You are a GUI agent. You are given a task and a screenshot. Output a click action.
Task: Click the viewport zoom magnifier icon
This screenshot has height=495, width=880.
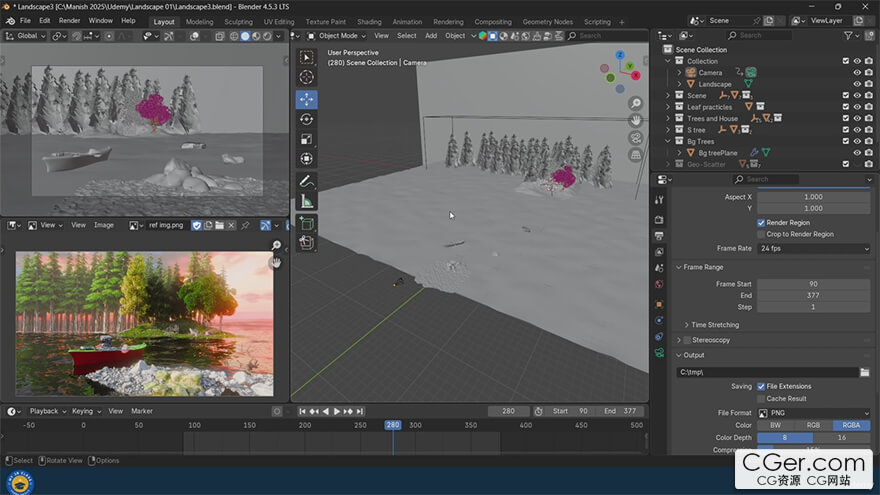tap(635, 104)
